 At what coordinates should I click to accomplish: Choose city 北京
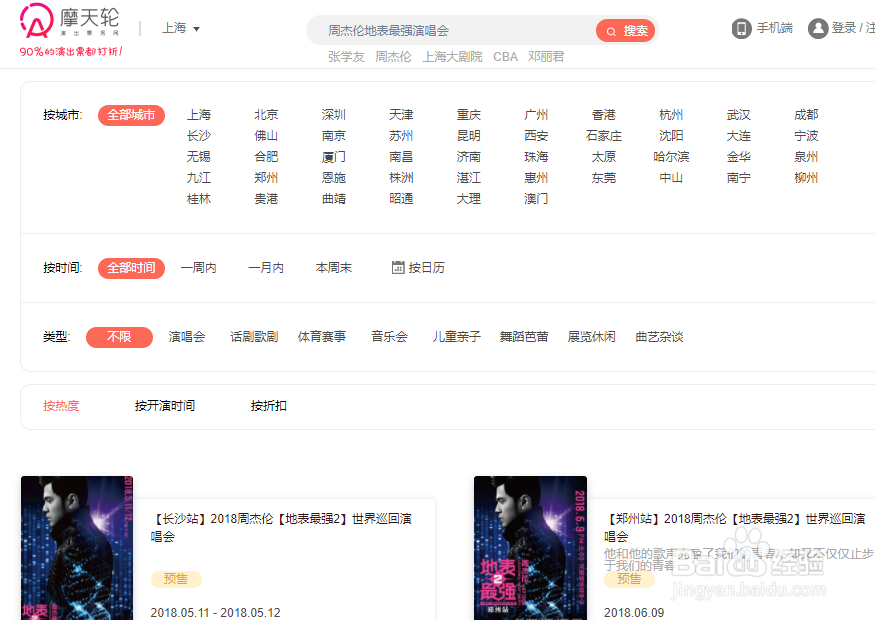(266, 115)
